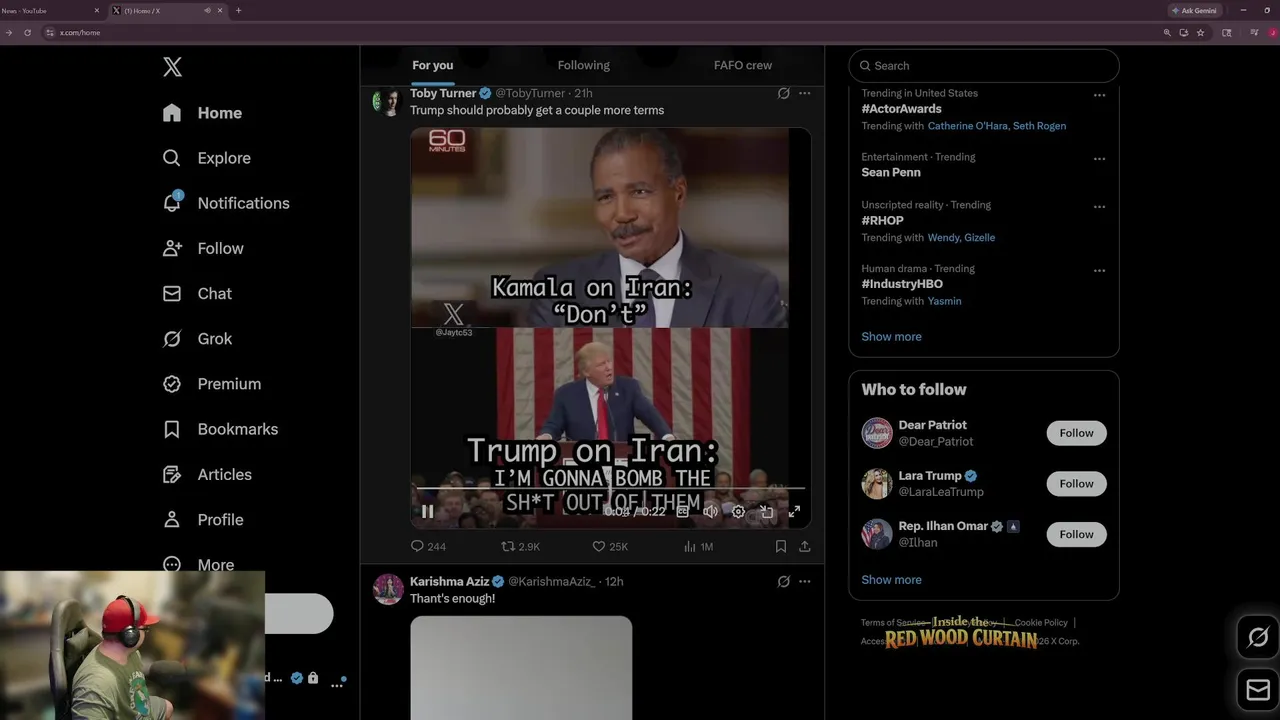Mute the video sound
Screen dimensions: 1280x720
pos(711,512)
